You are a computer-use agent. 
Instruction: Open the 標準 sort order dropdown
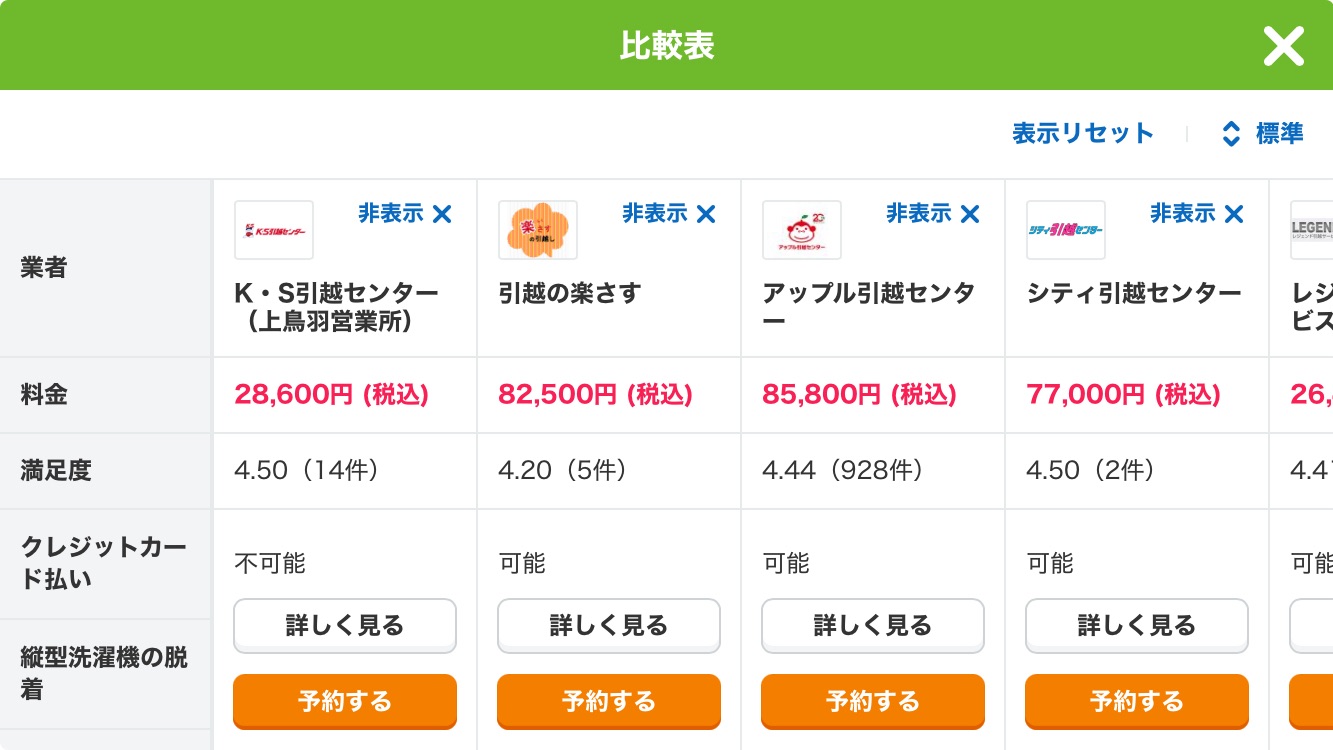point(1263,134)
